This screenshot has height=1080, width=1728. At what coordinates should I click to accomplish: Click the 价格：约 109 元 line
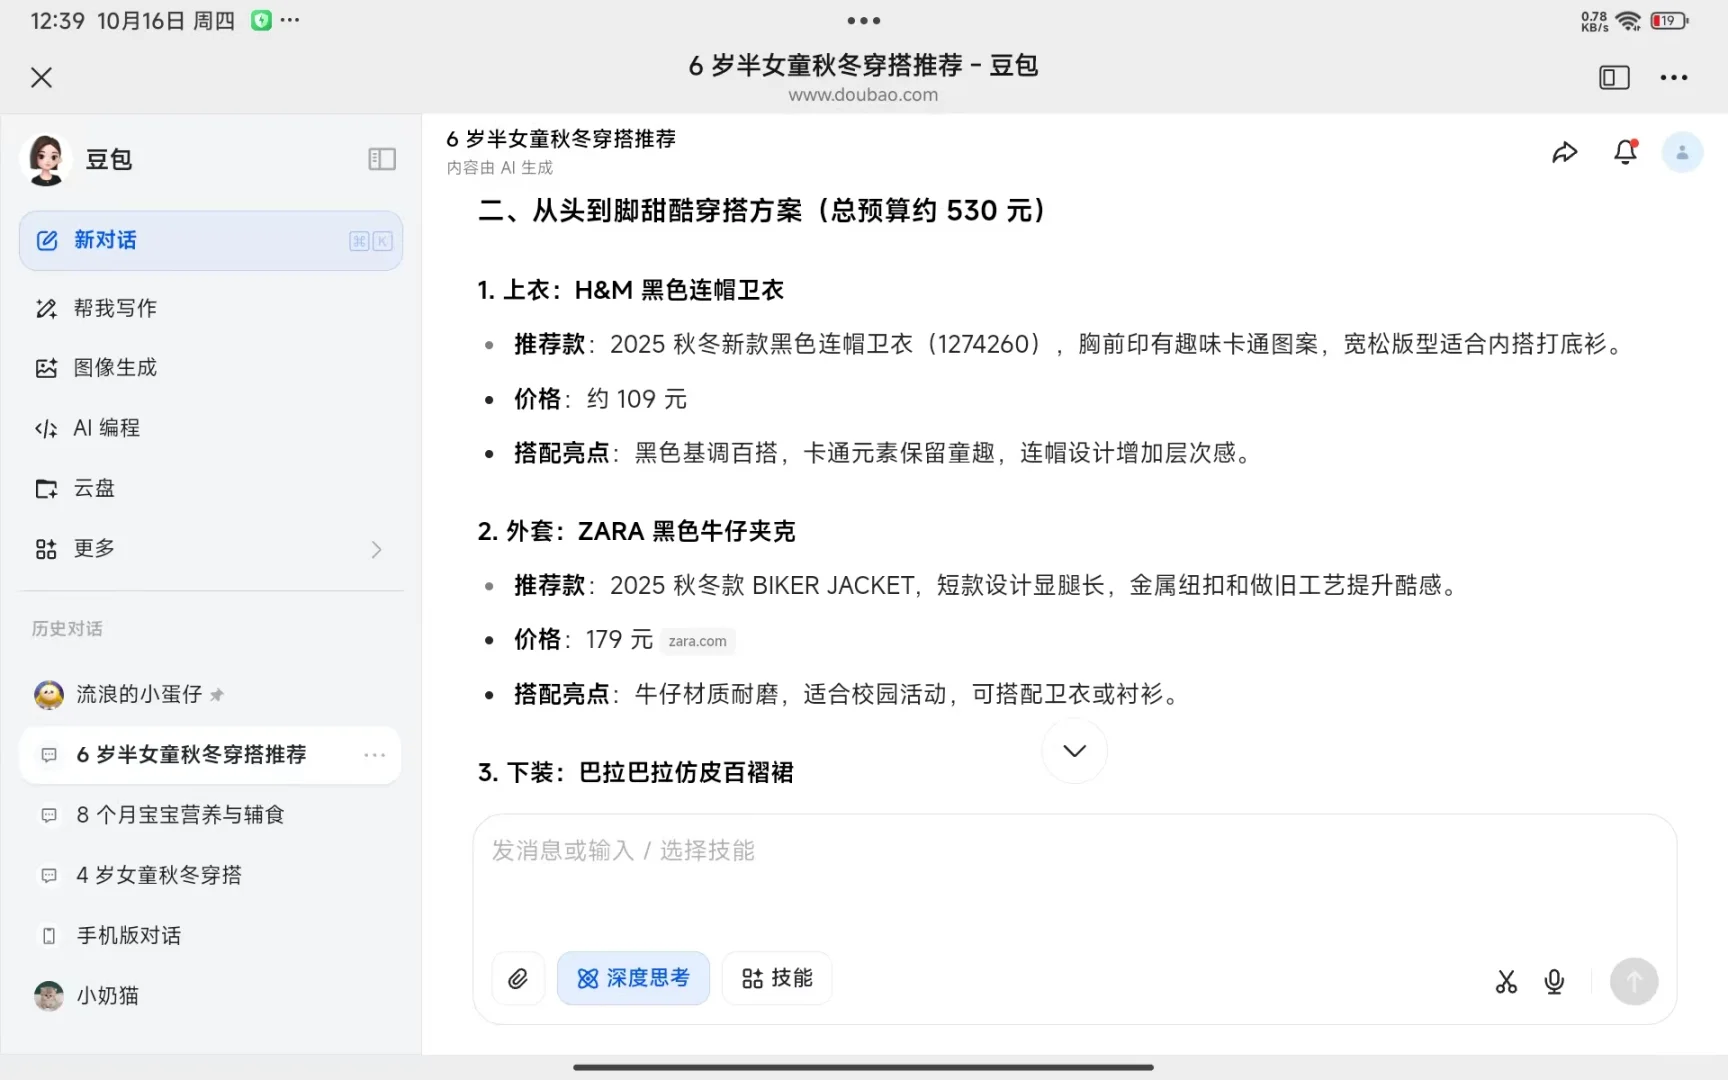(600, 399)
